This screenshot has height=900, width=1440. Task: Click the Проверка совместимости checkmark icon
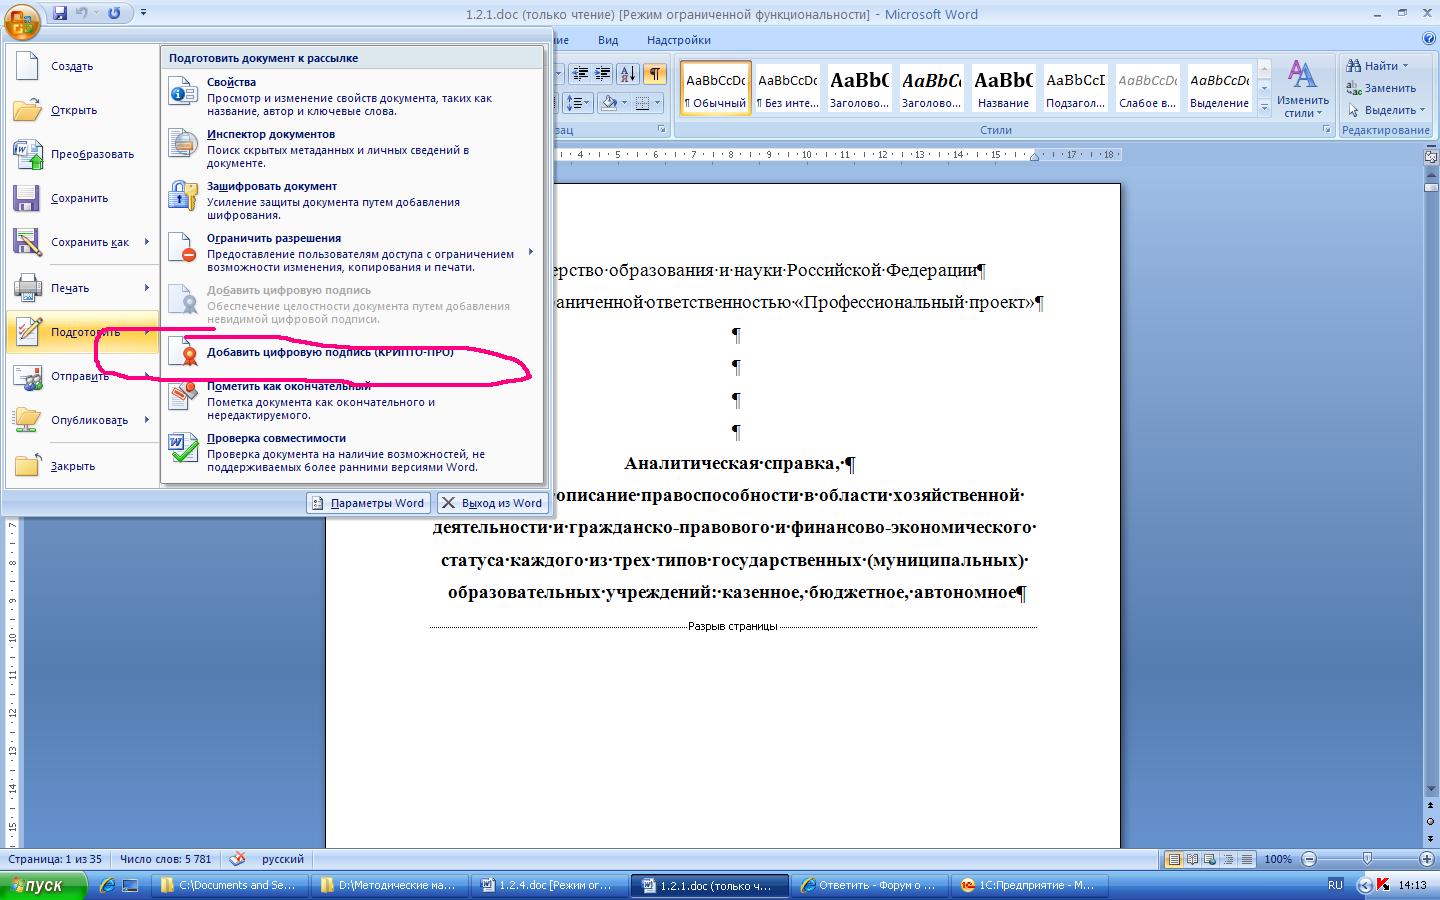pyautogui.click(x=183, y=447)
